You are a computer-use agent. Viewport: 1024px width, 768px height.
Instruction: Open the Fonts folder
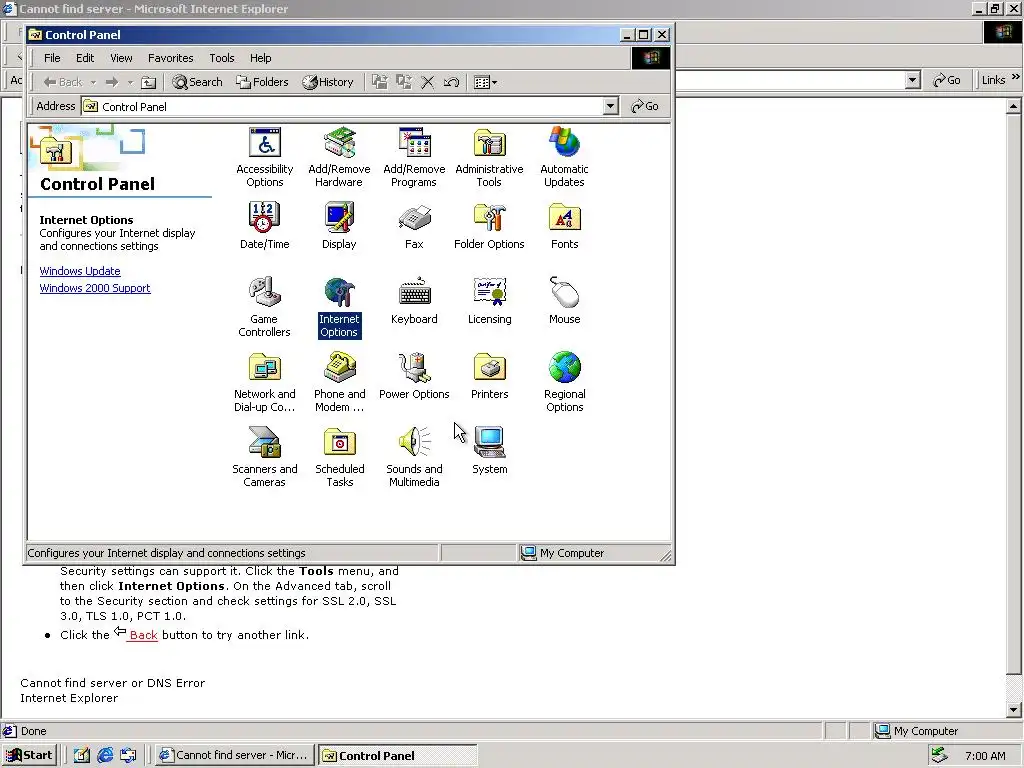coord(564,225)
